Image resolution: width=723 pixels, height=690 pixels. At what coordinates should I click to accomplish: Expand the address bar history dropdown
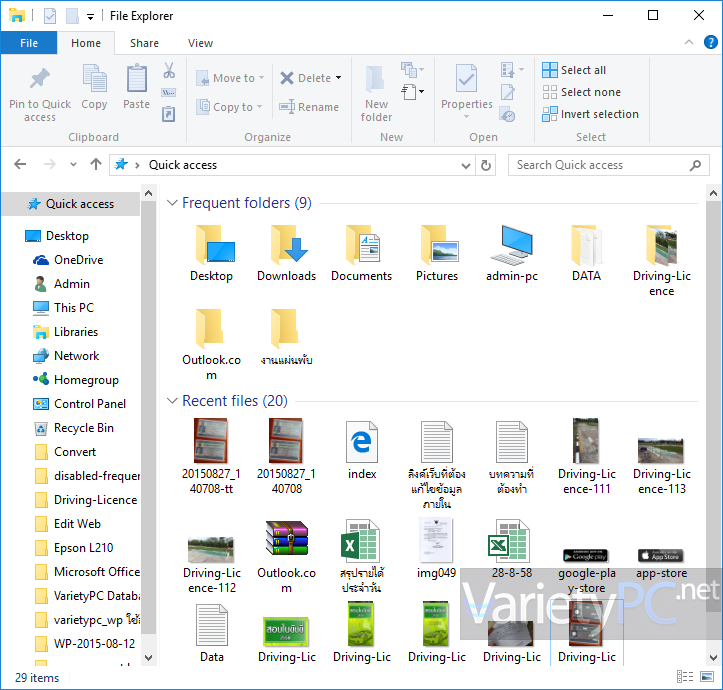pyautogui.click(x=466, y=165)
